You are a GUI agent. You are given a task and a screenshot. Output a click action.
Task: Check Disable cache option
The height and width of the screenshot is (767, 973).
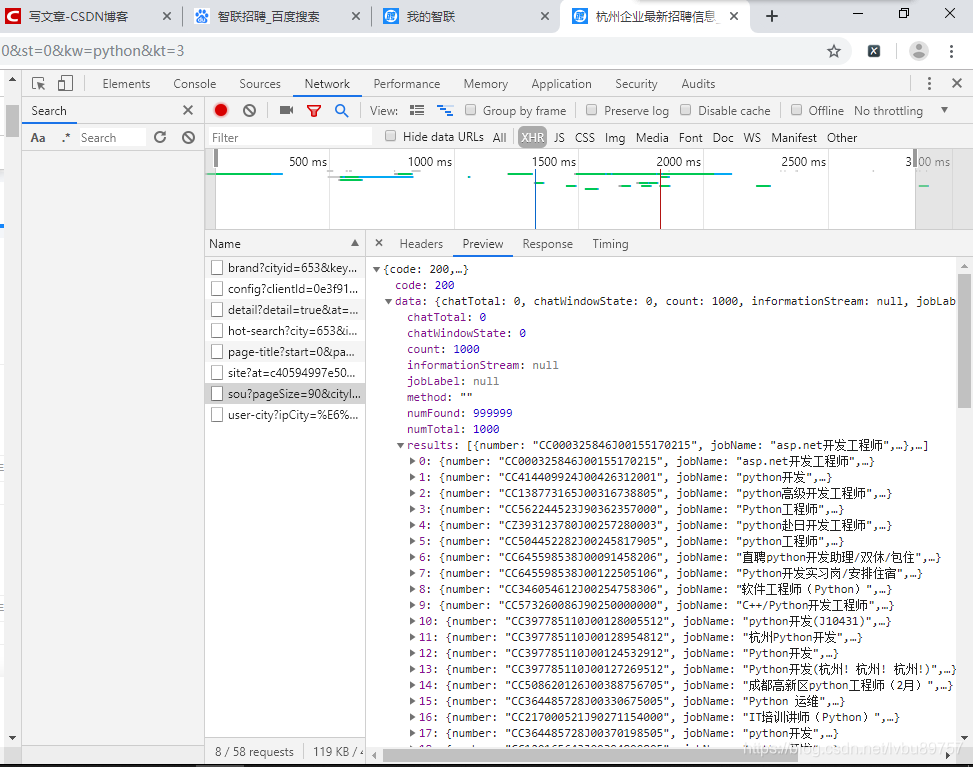tap(686, 110)
